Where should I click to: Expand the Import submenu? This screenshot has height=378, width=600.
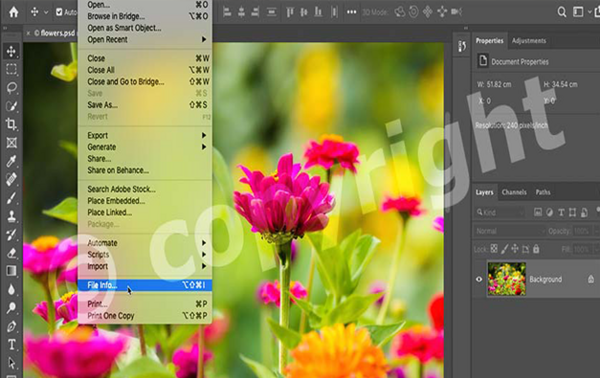(x=145, y=266)
